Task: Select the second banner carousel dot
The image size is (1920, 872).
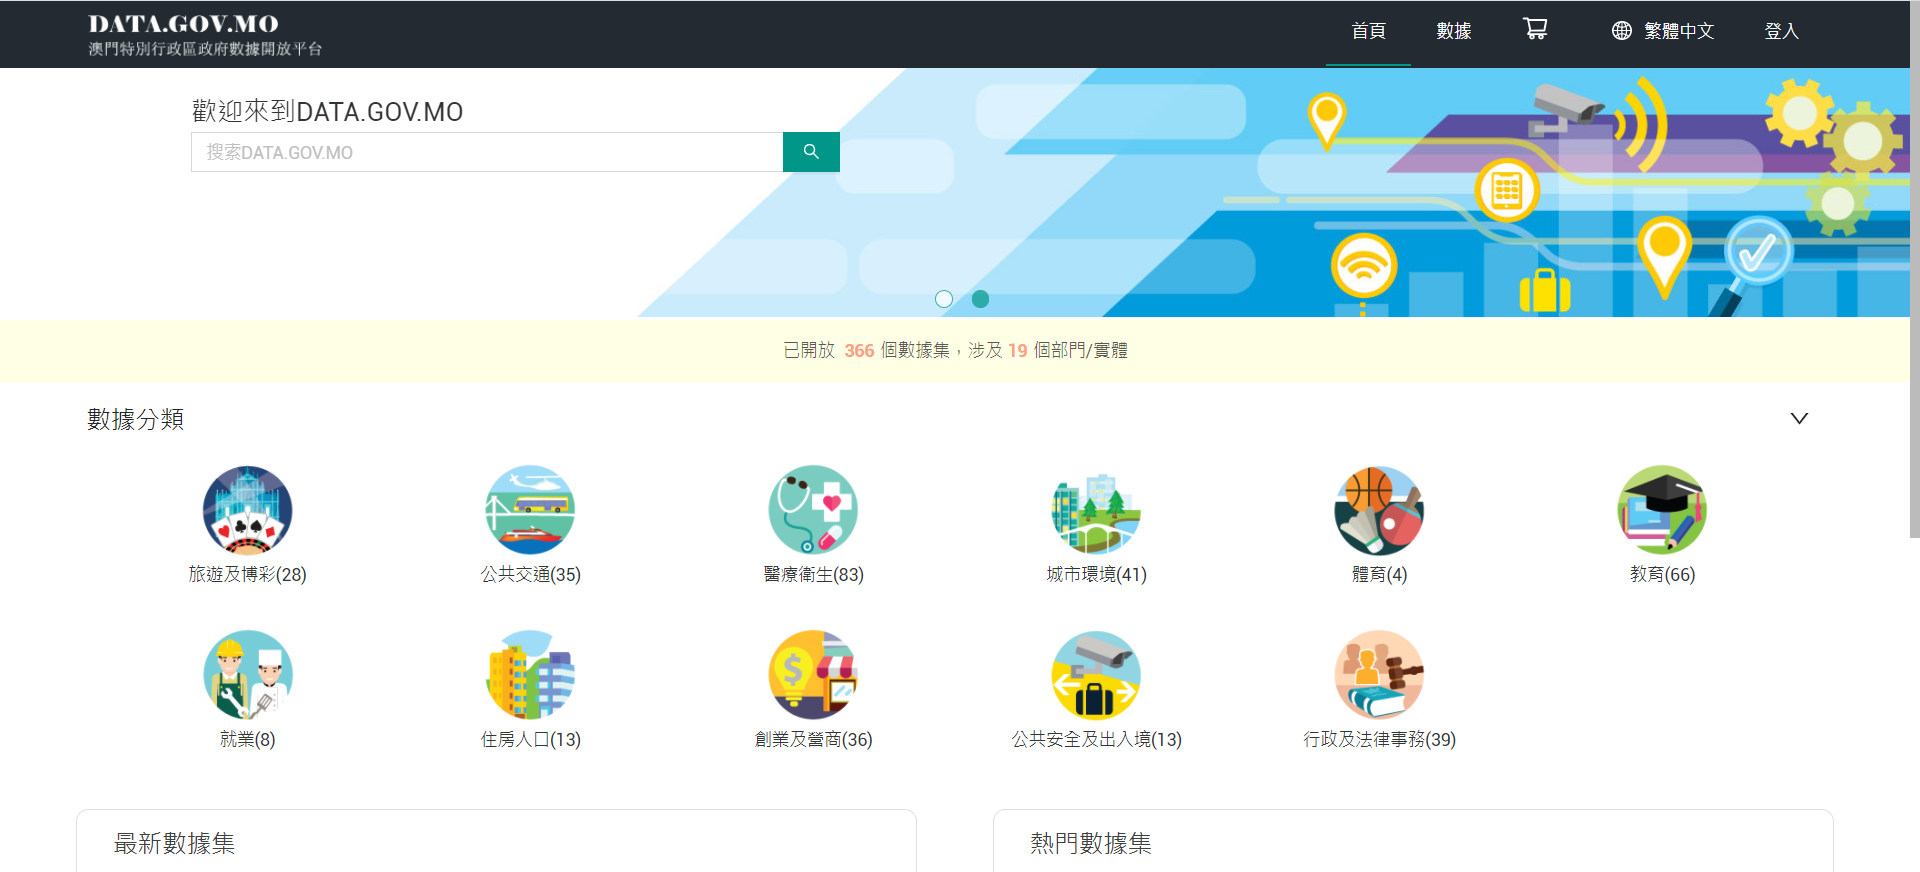Action: (981, 299)
